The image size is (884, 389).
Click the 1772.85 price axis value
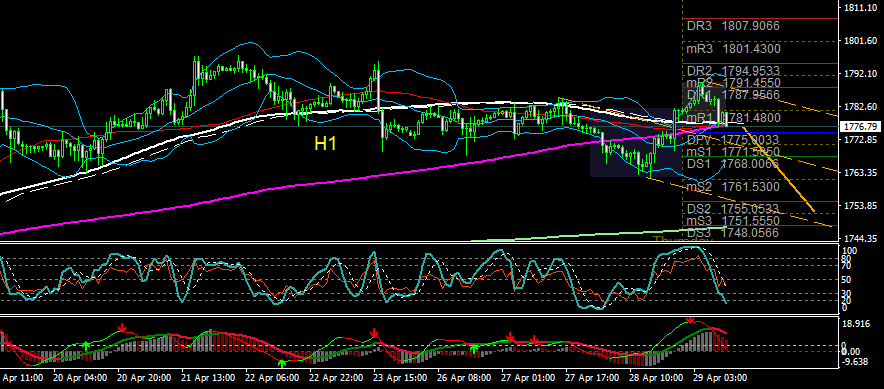pos(861,139)
